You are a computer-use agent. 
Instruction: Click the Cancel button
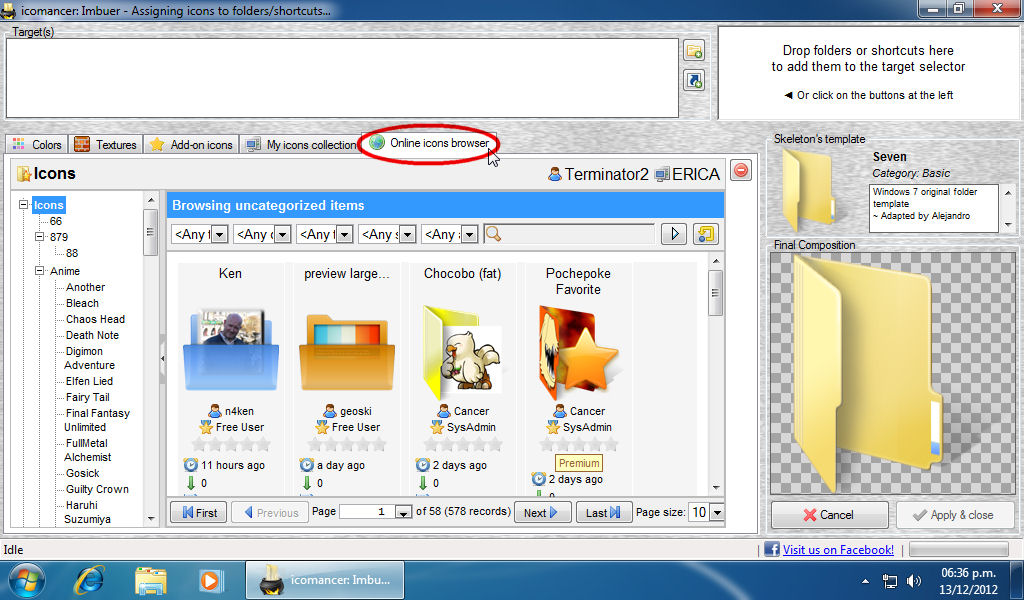829,514
